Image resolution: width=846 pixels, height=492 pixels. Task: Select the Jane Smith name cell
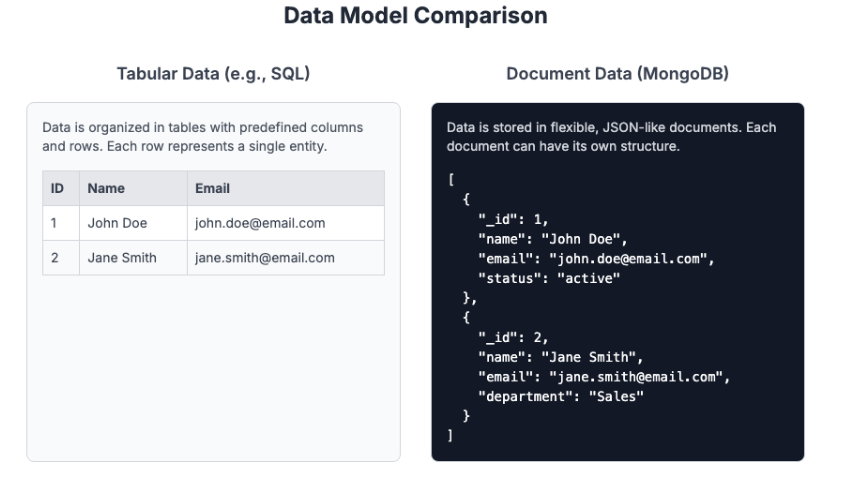click(x=133, y=258)
